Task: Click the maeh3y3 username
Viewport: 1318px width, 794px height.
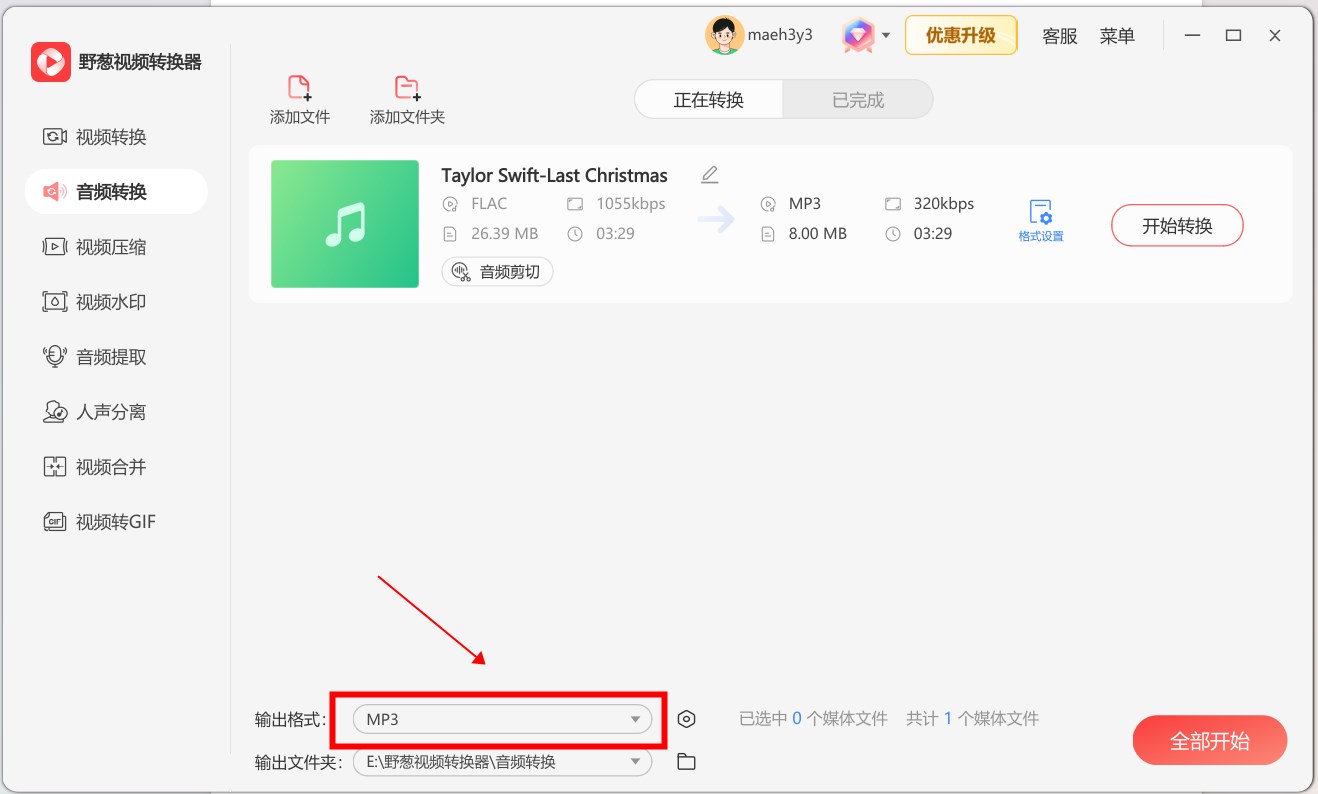Action: click(x=780, y=35)
